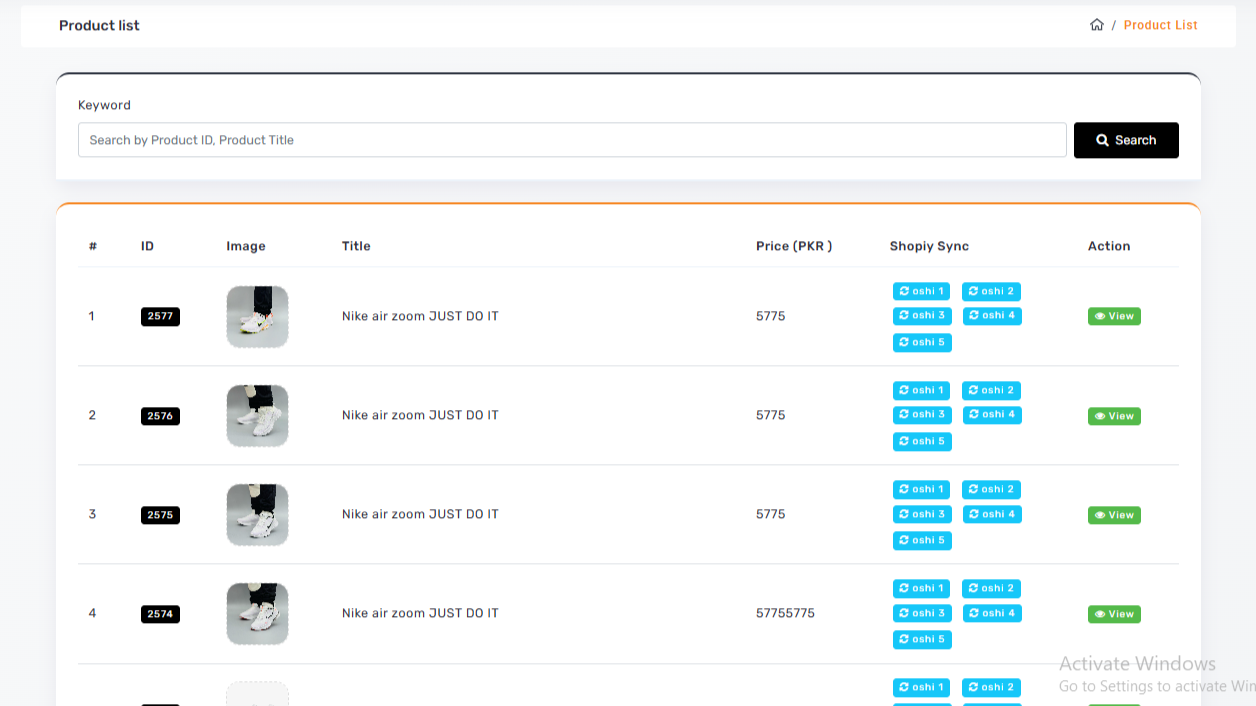Open thumbnail image of product 2577
The width and height of the screenshot is (1256, 706).
(257, 316)
